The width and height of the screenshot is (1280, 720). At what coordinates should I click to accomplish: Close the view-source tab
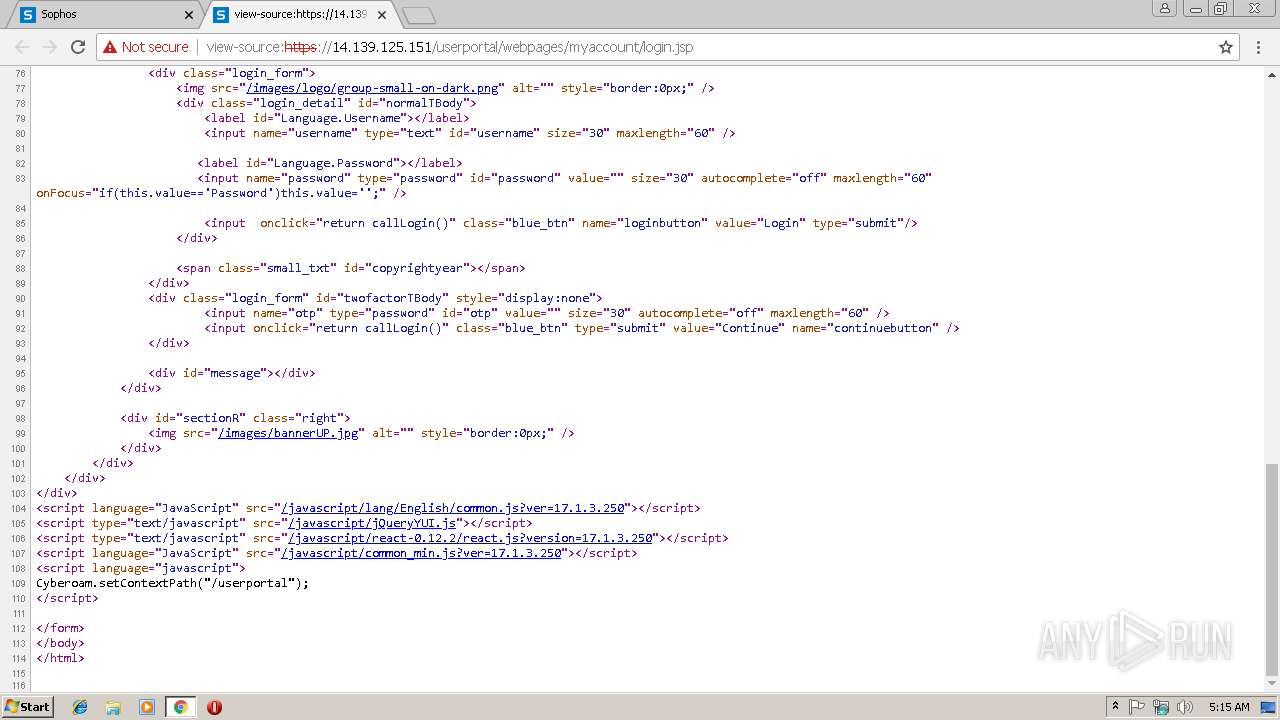381,15
